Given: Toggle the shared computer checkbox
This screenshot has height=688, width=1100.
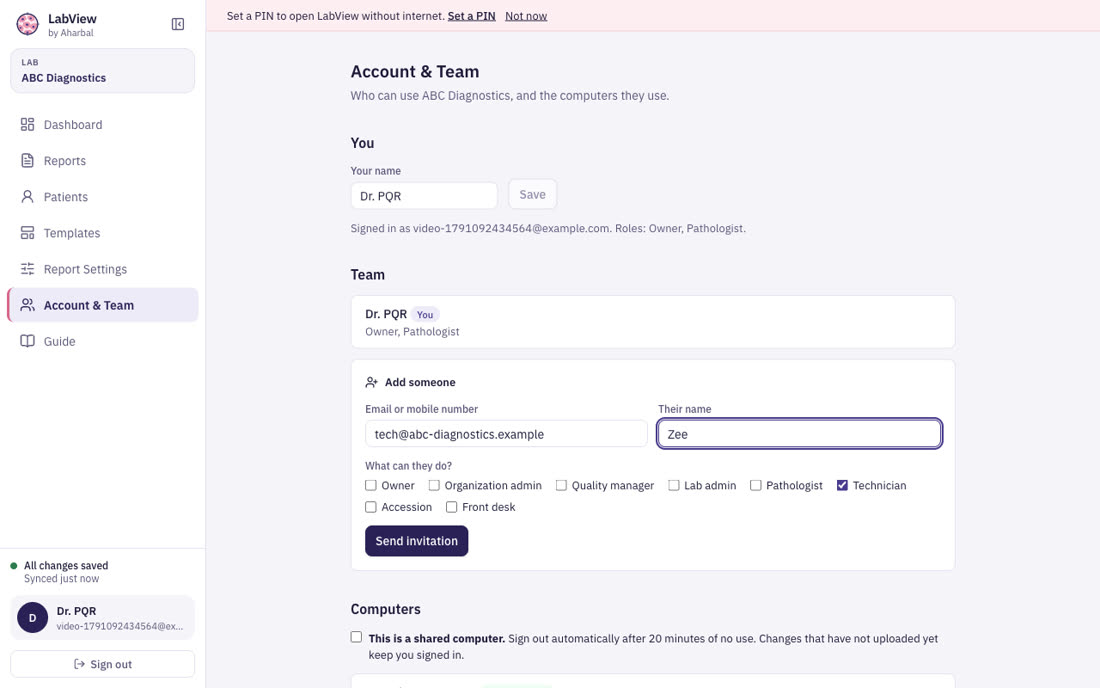Looking at the screenshot, I should (356, 638).
